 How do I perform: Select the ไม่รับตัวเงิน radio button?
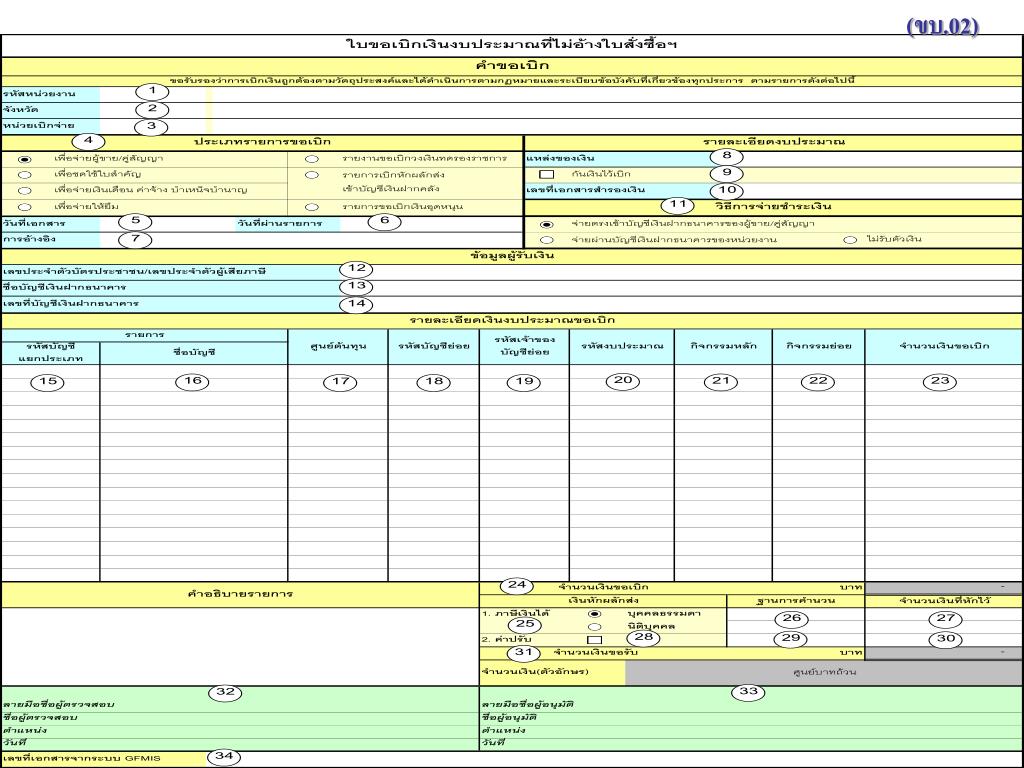pyautogui.click(x=850, y=240)
